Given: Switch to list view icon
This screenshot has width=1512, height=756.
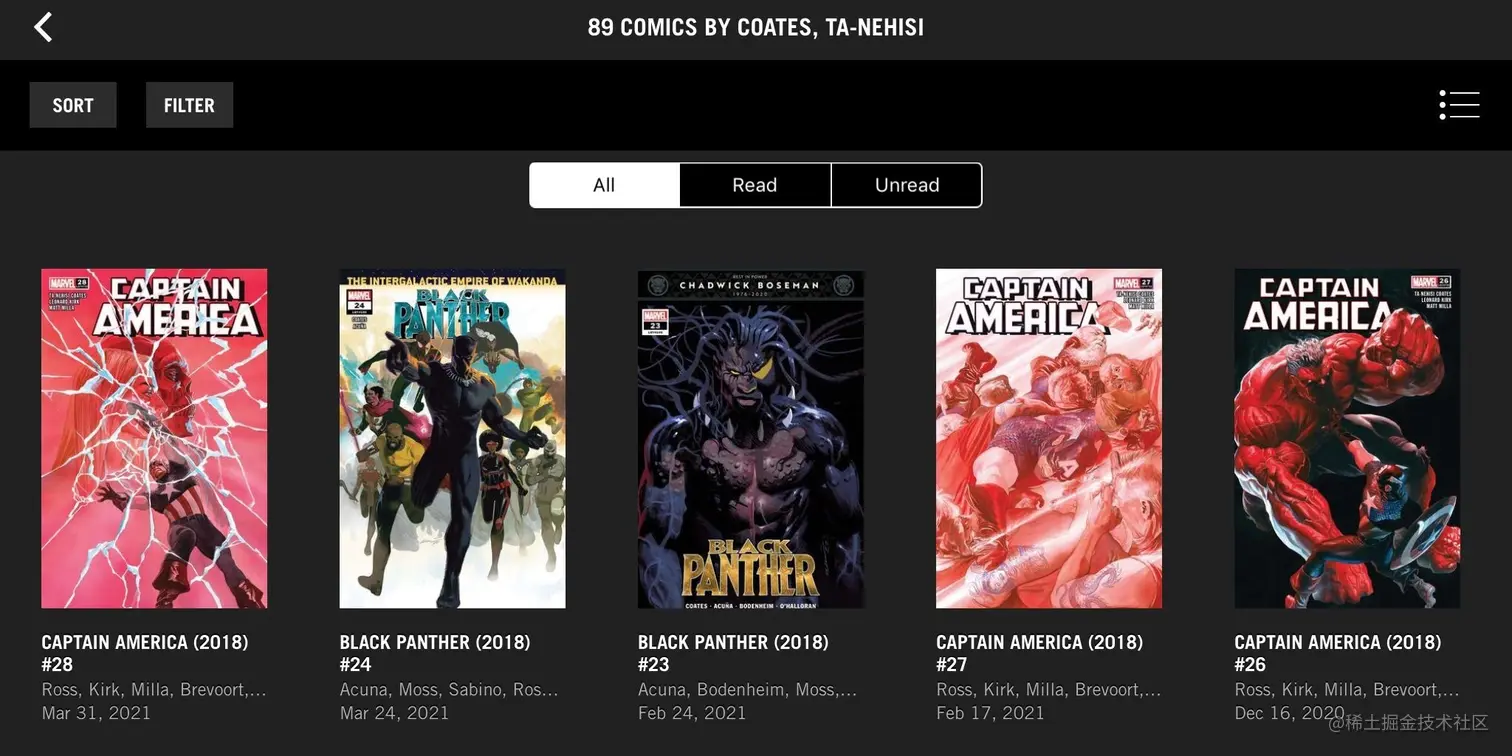Looking at the screenshot, I should click(x=1459, y=105).
